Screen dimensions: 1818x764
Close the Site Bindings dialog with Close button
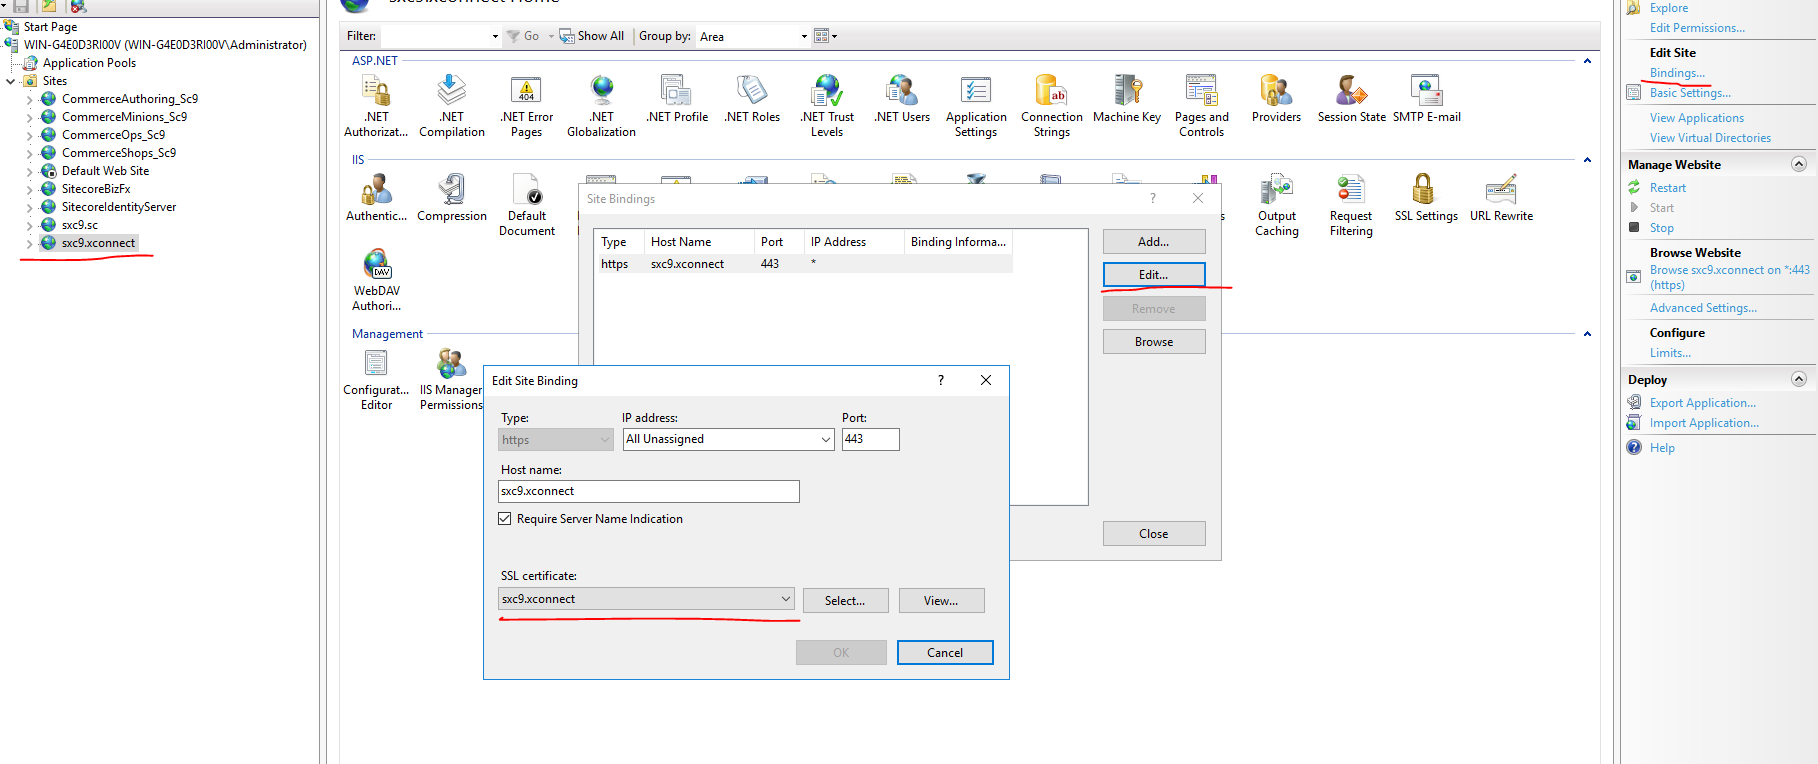1154,533
